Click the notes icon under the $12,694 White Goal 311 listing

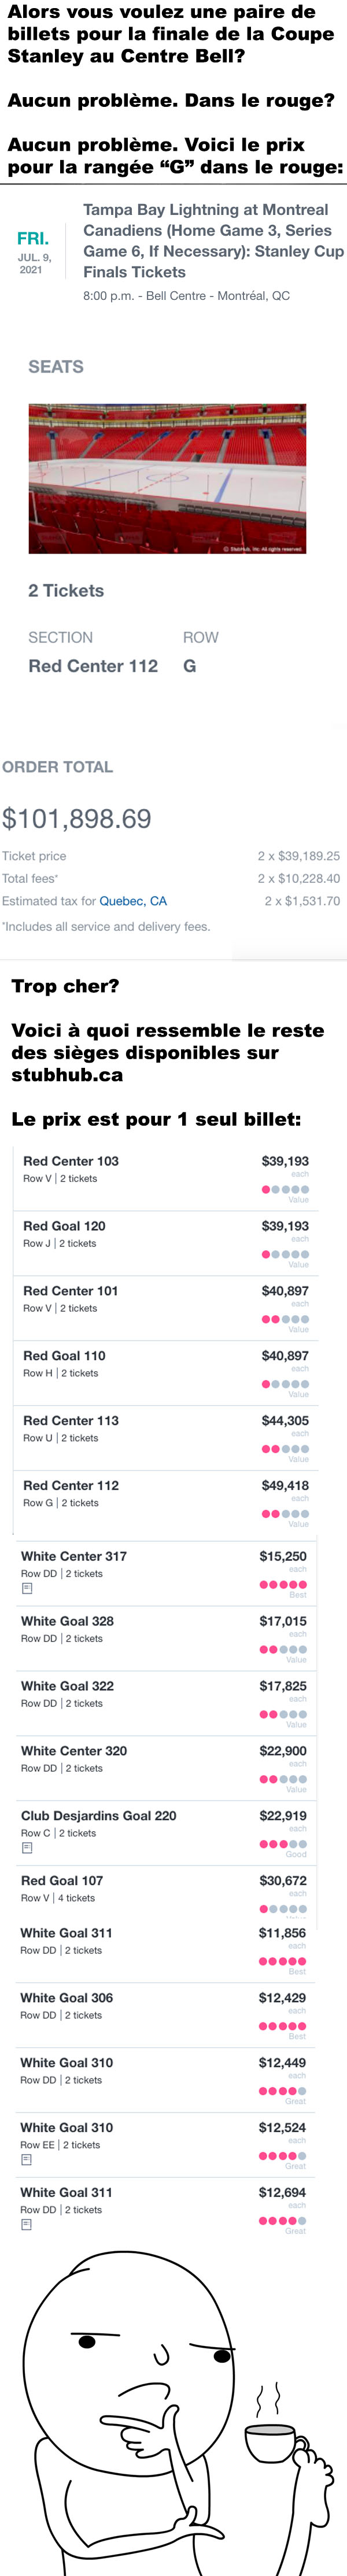[x=26, y=2225]
